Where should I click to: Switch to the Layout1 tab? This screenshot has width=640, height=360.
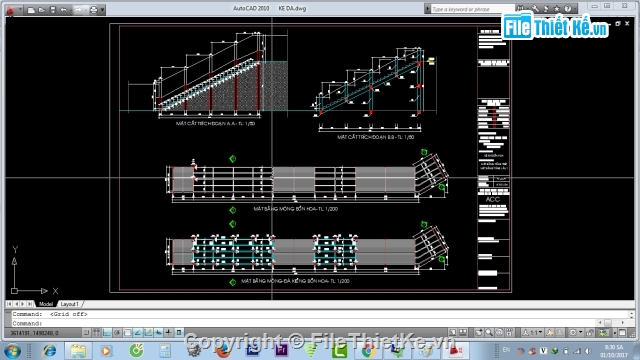[x=69, y=304]
